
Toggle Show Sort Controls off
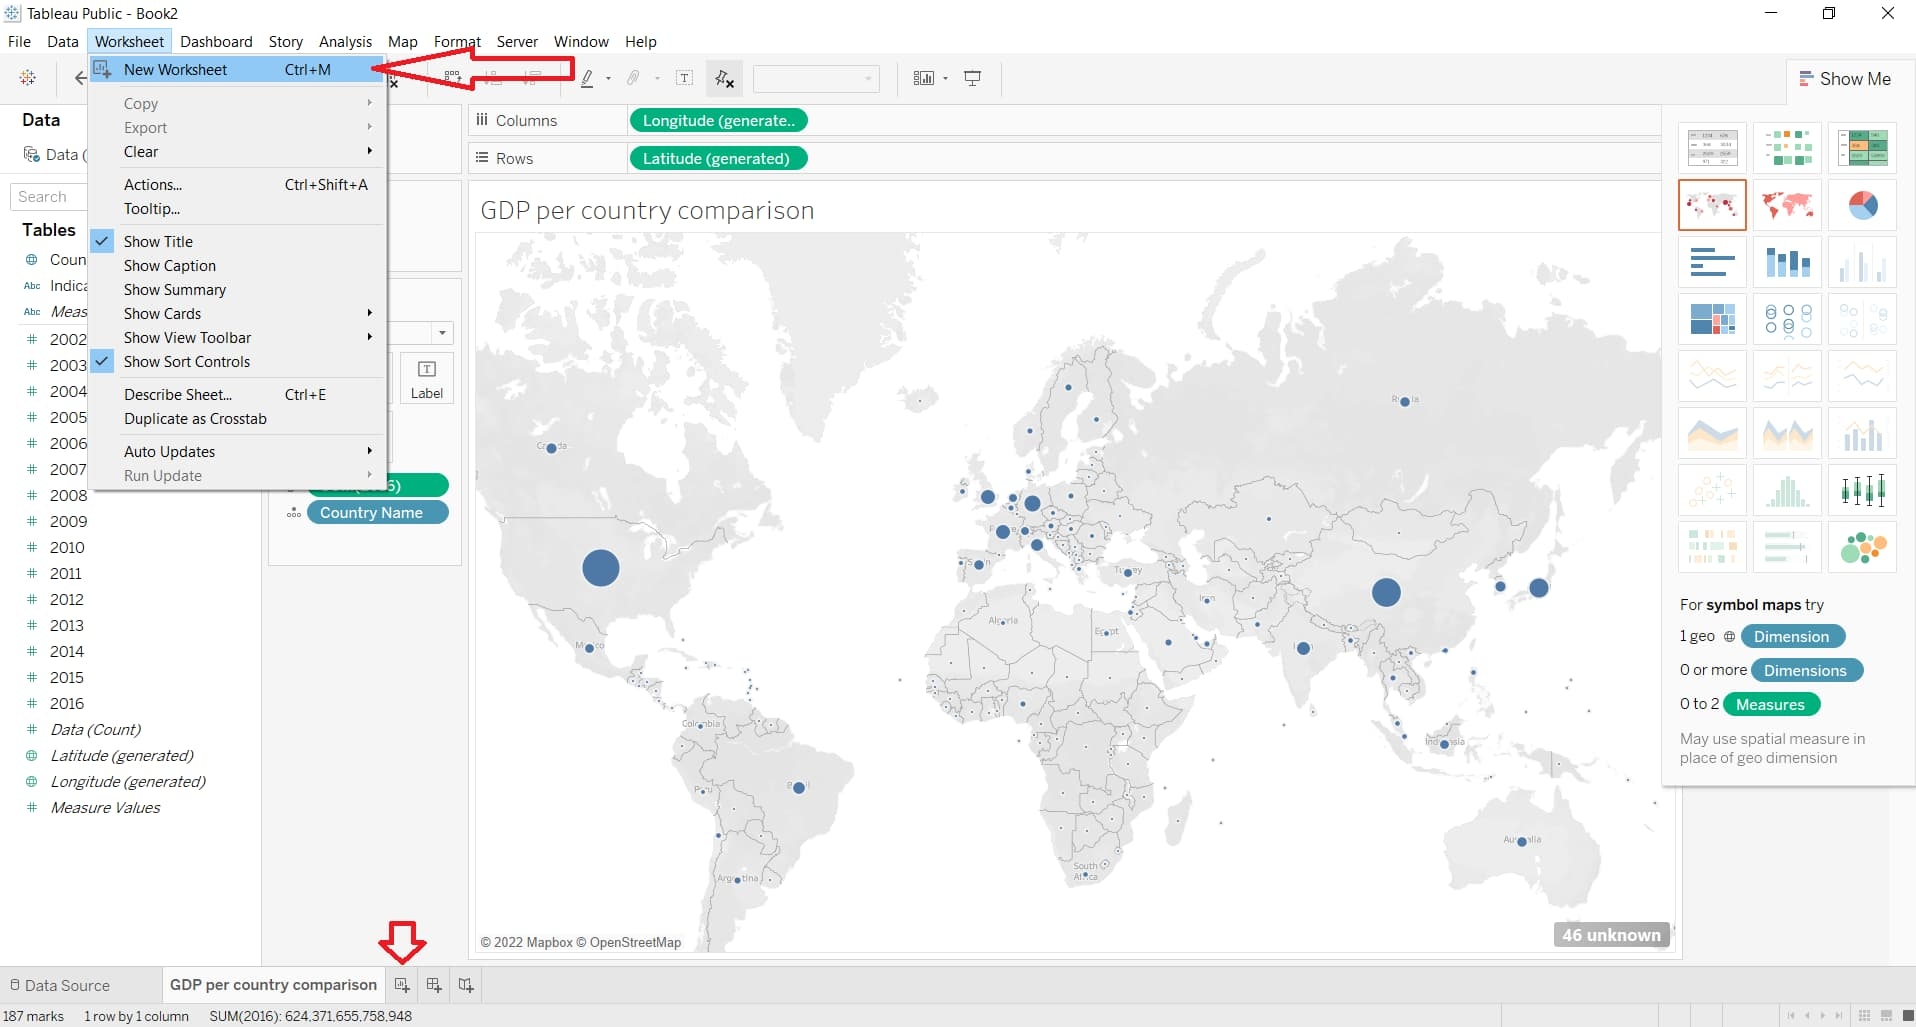186,362
